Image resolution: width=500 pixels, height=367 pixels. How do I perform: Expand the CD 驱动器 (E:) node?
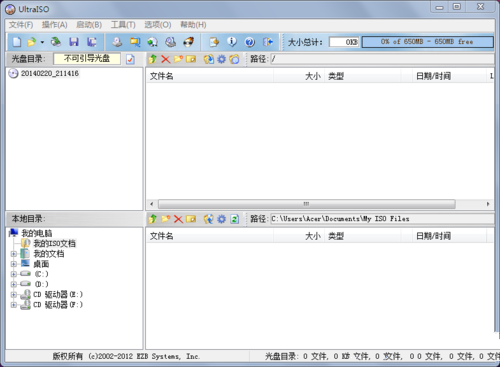pyautogui.click(x=14, y=295)
